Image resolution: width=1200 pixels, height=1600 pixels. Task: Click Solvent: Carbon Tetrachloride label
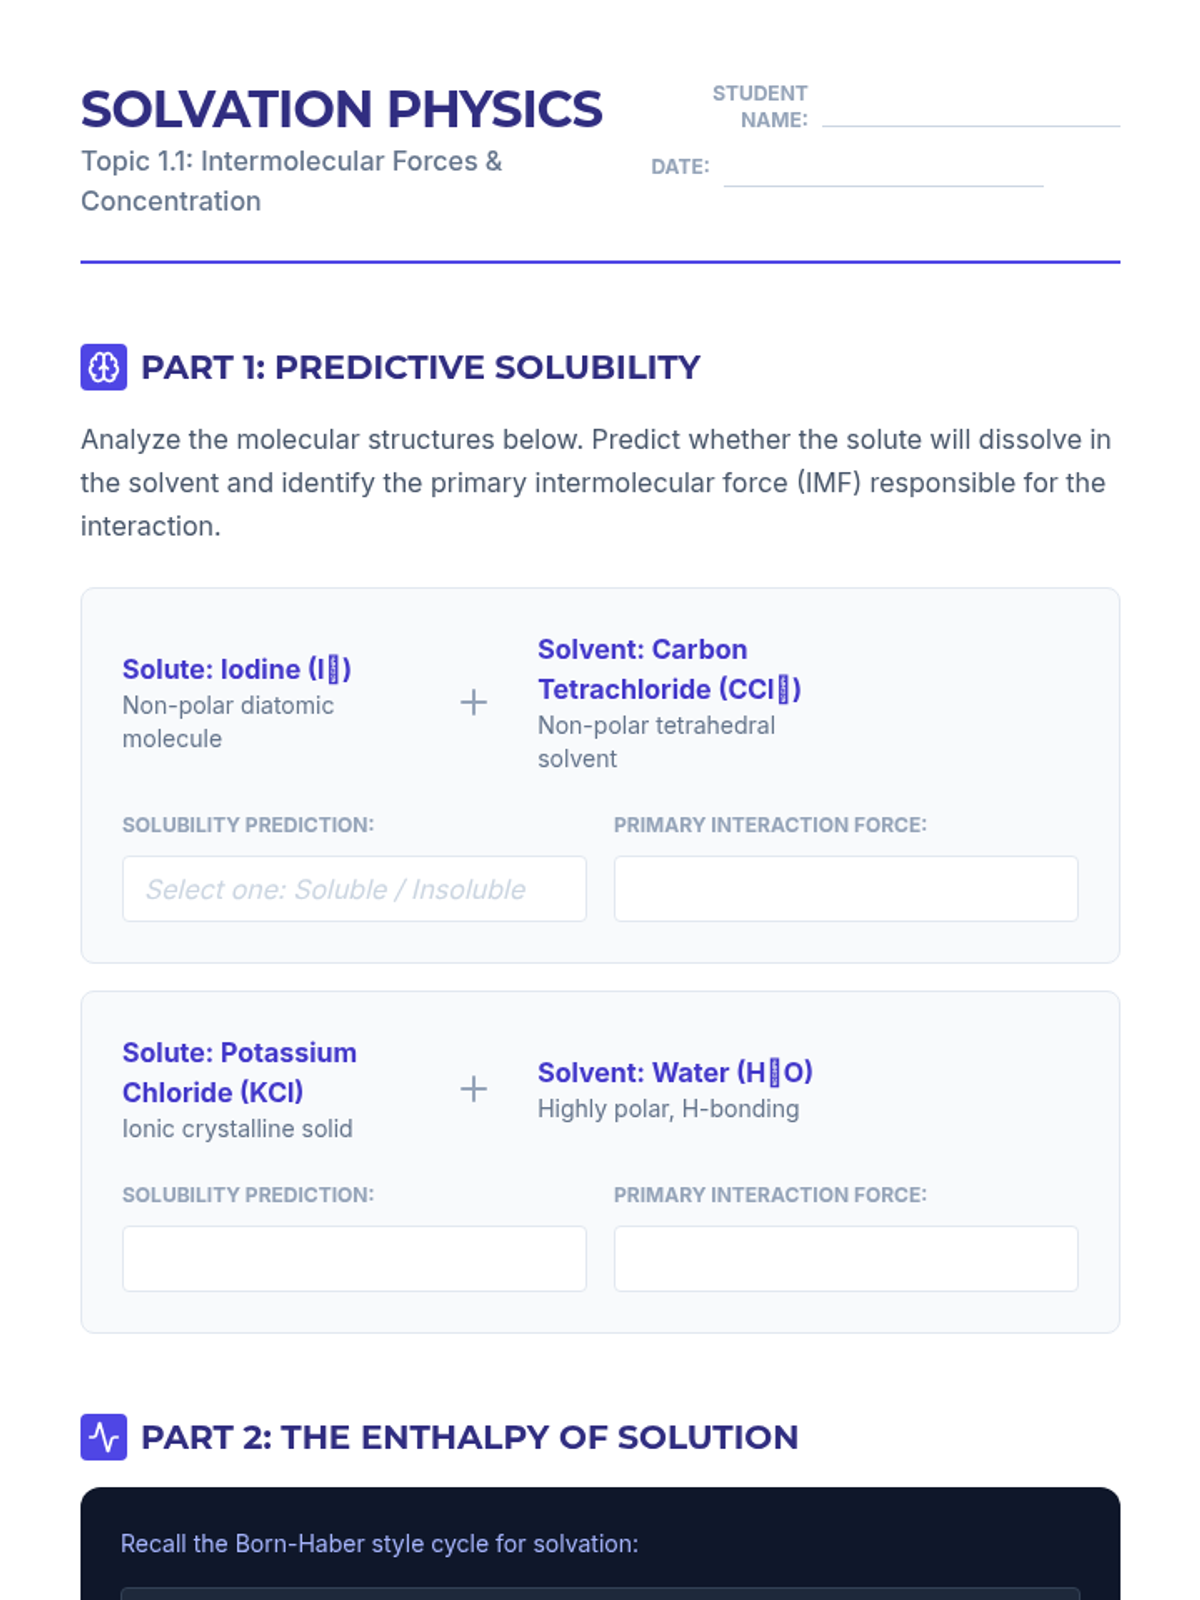(x=669, y=669)
